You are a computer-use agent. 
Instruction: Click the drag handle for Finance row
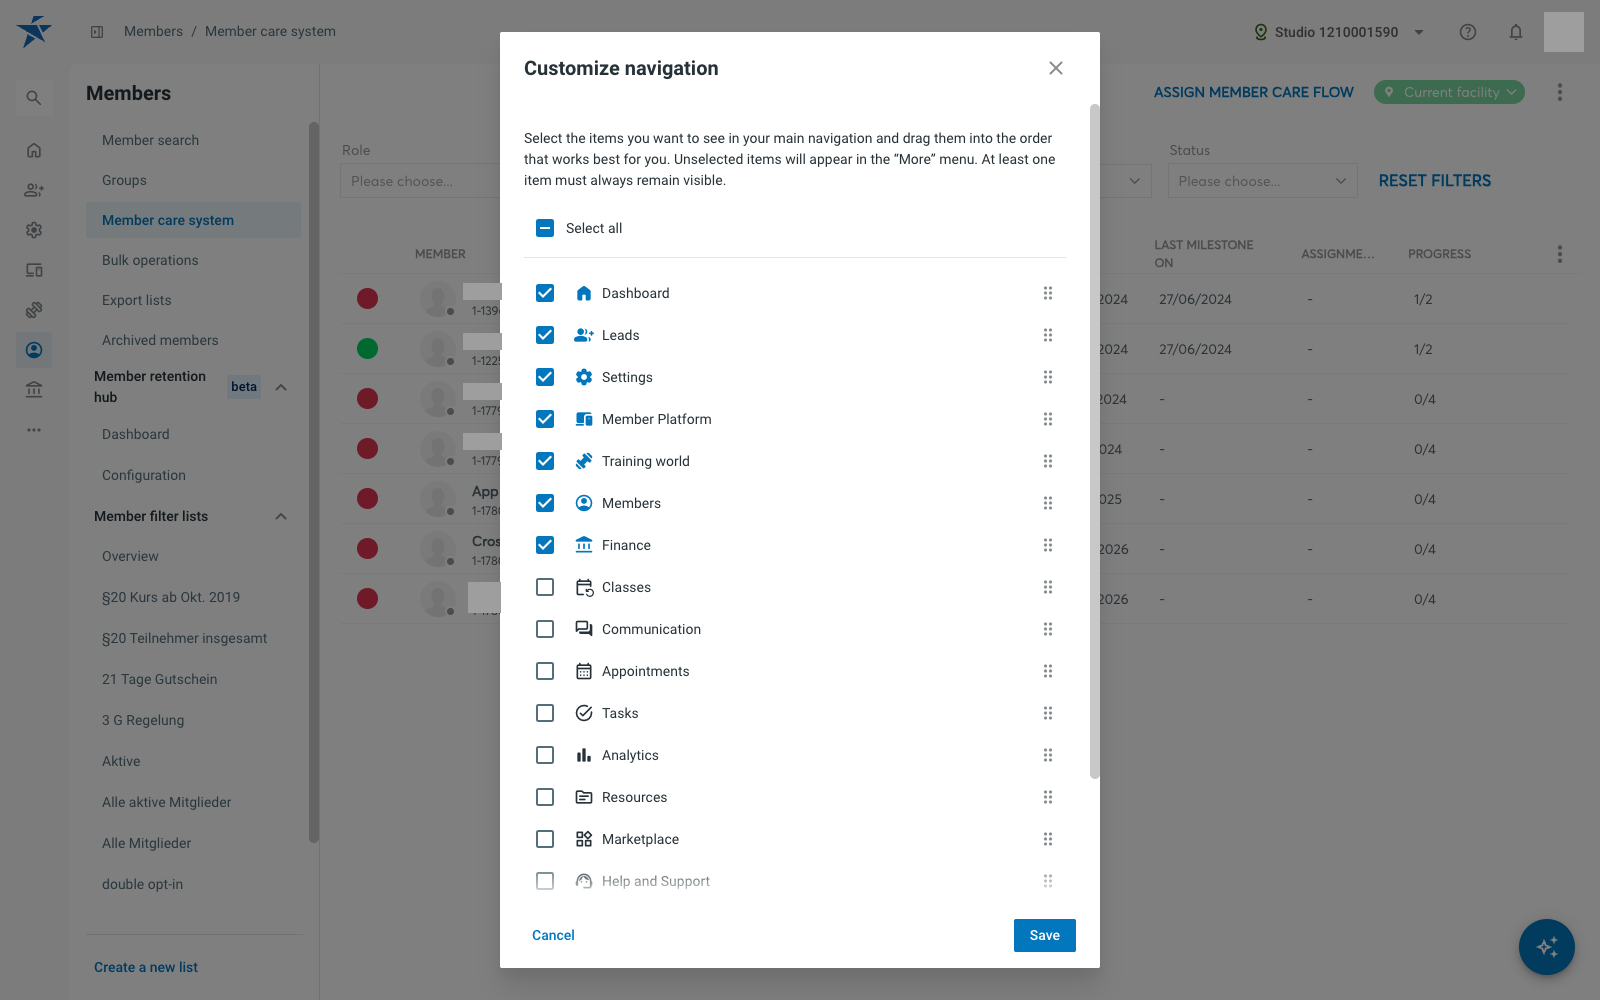click(x=1048, y=545)
